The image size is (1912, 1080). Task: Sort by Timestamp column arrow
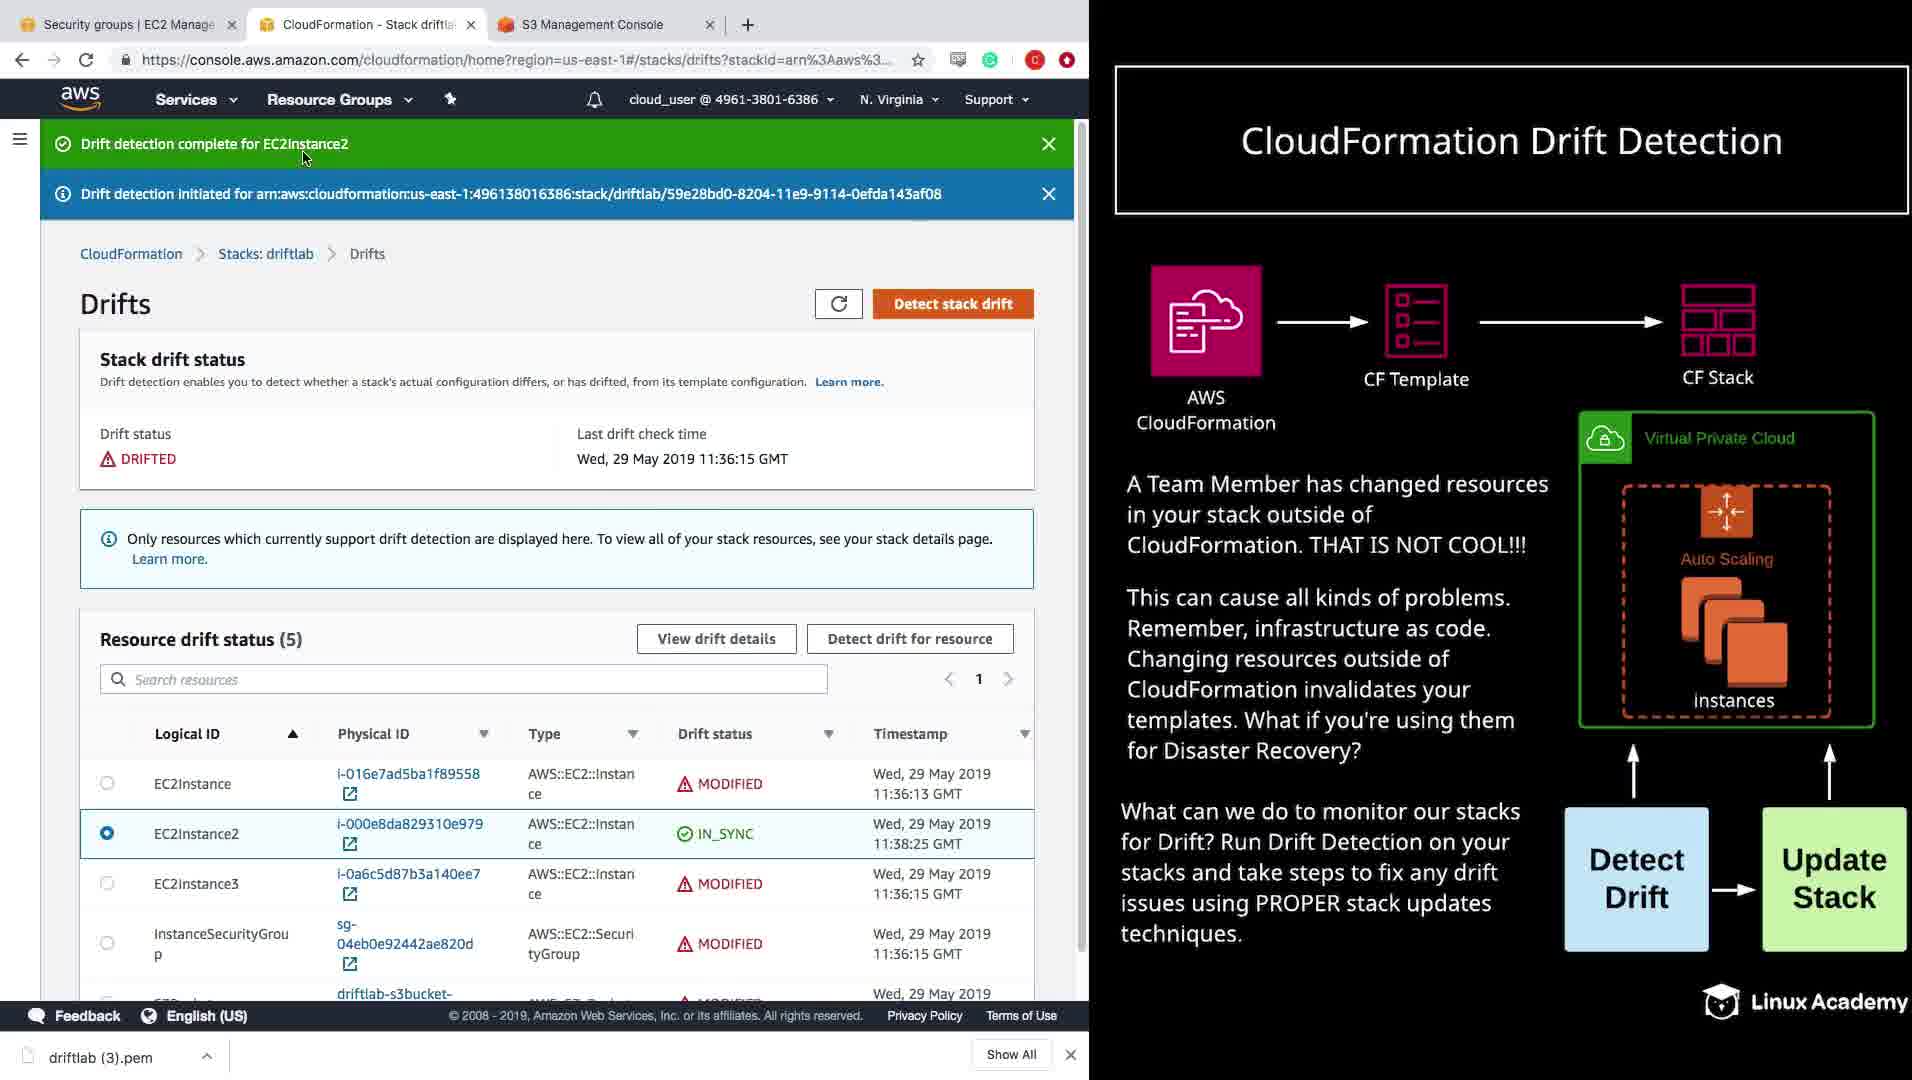pos(1025,734)
